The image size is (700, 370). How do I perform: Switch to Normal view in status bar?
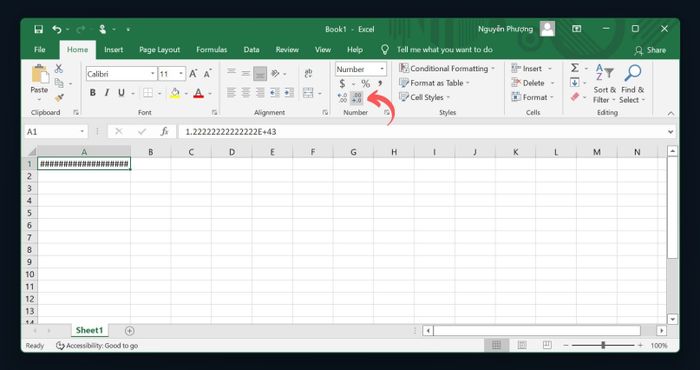(496, 345)
